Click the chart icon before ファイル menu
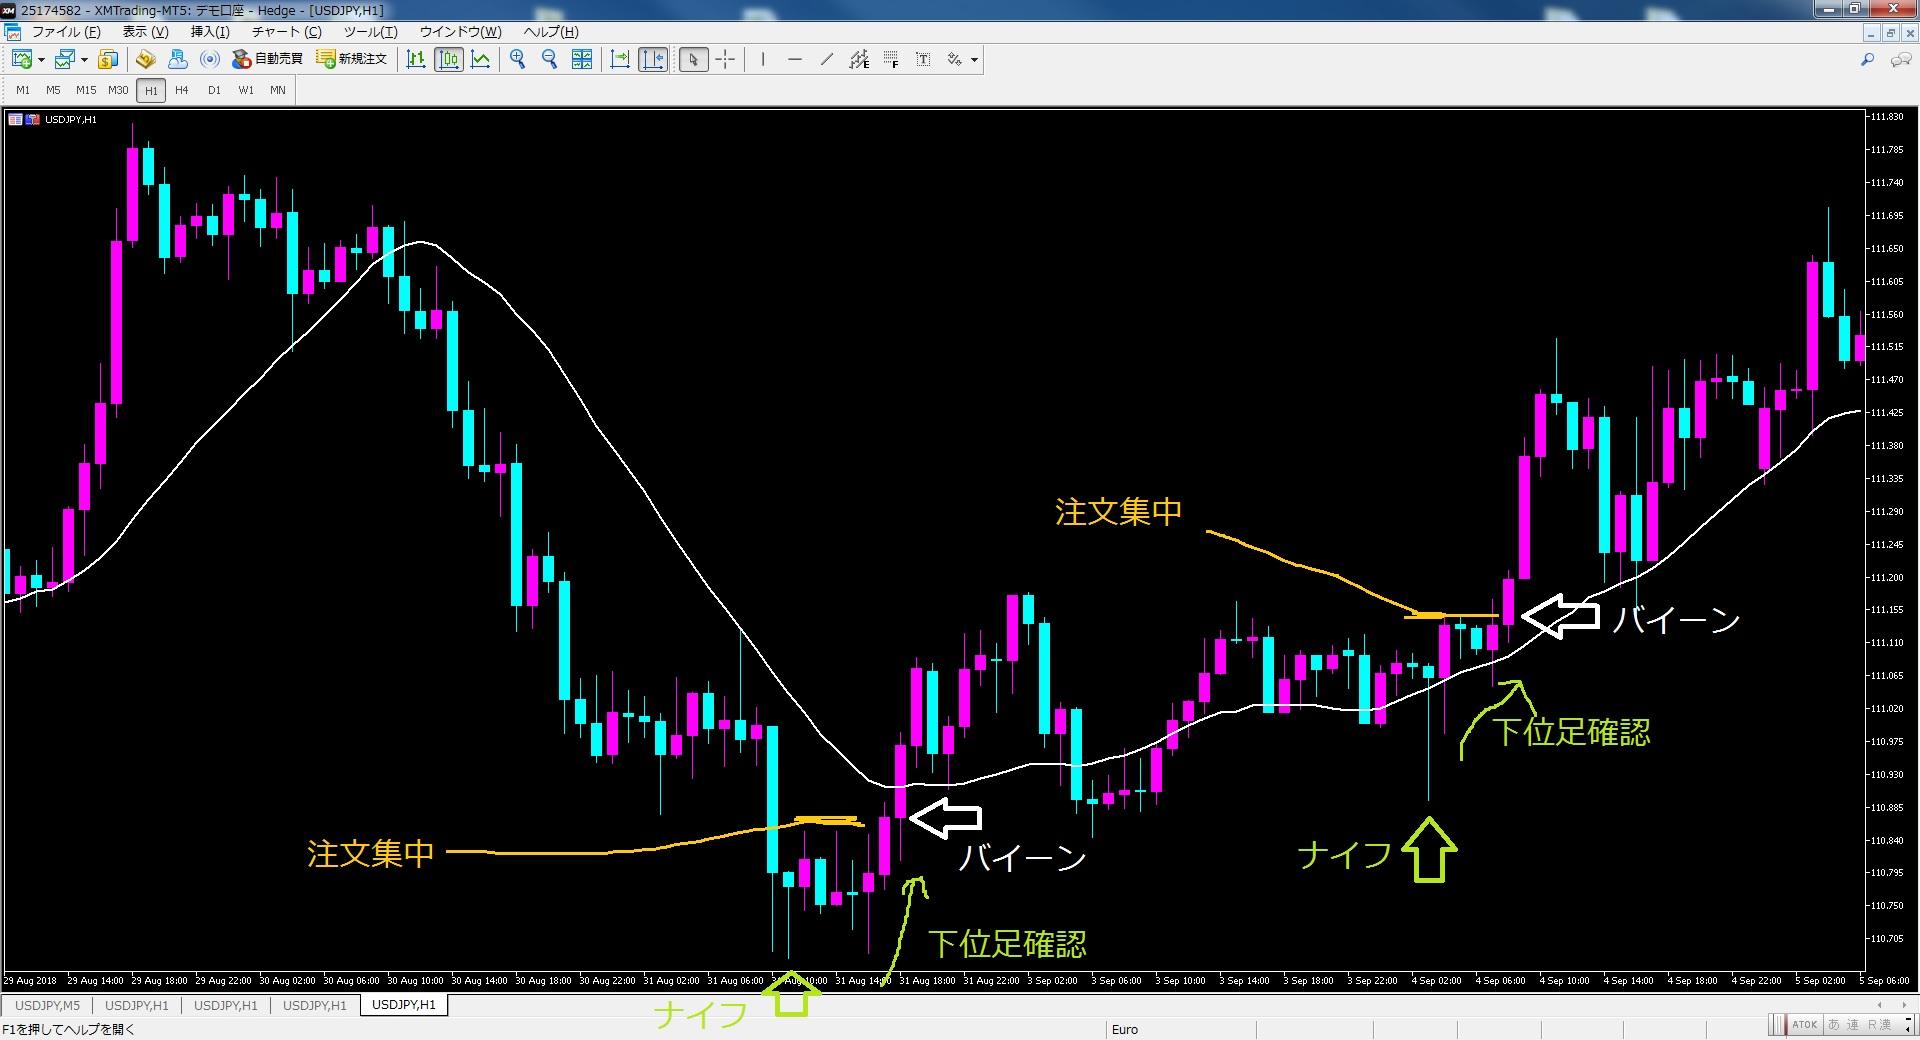 coord(13,32)
